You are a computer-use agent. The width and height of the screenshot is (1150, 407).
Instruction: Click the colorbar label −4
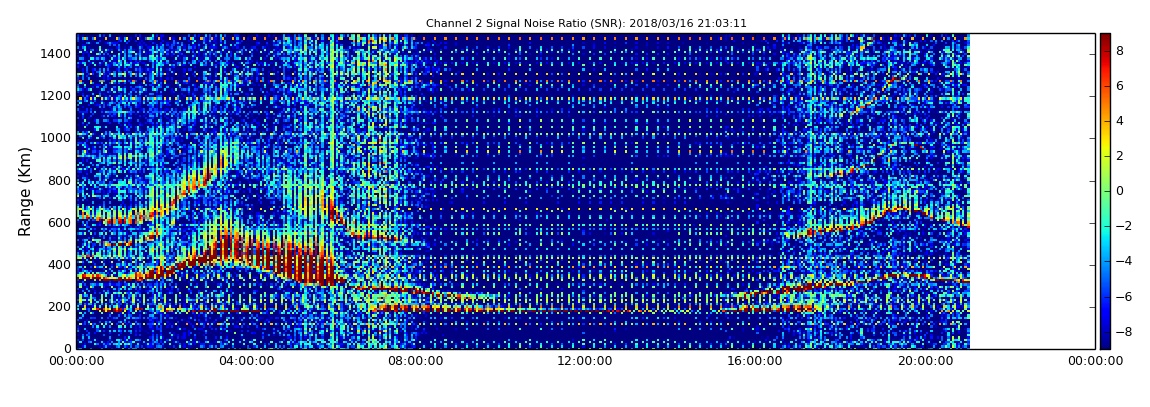coord(1124,261)
